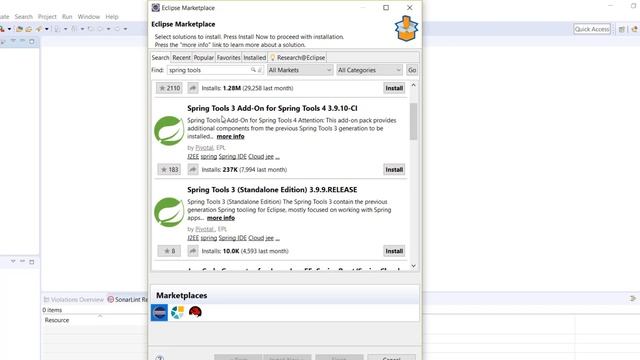Click the Go button next to categories
This screenshot has height=360, width=640.
pyautogui.click(x=412, y=70)
